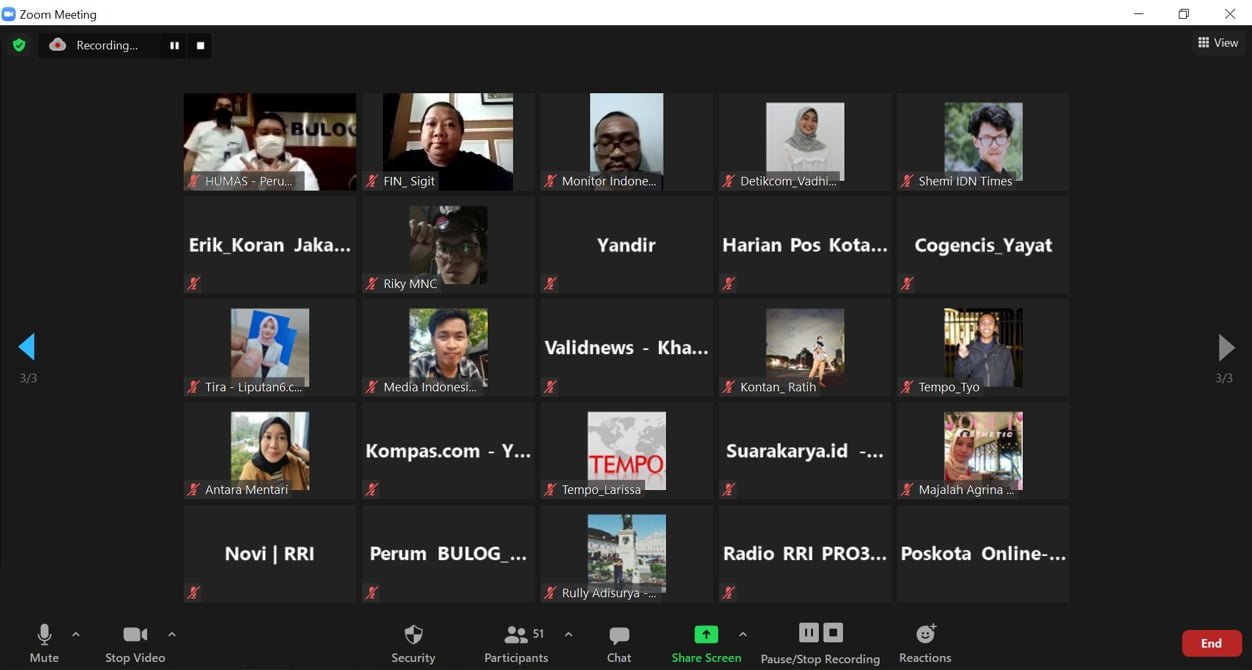
Task: Select the Poskota Online-... tile
Action: pos(983,554)
